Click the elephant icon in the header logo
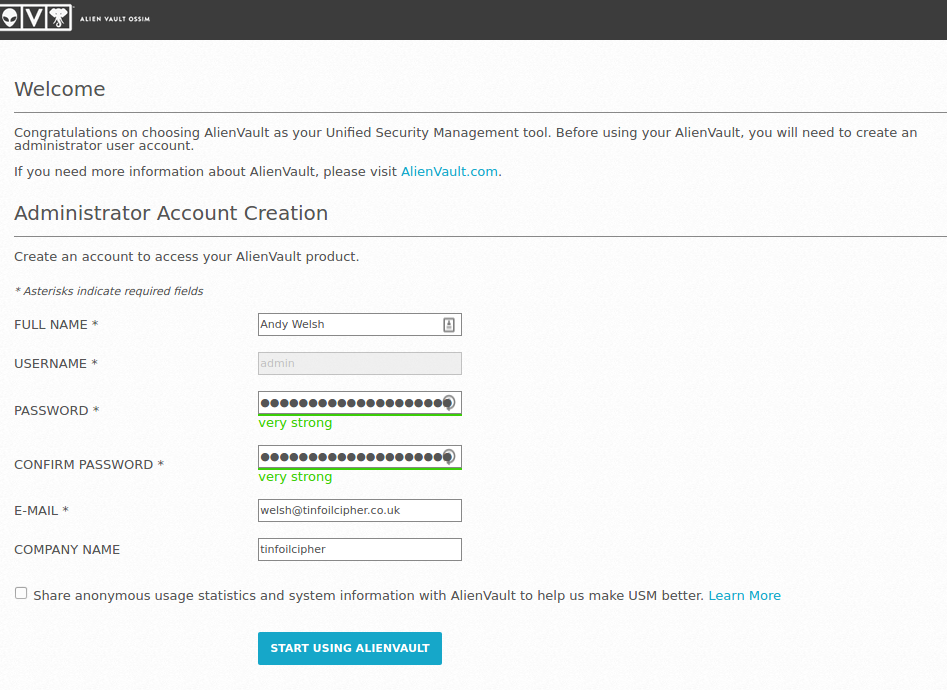The height and width of the screenshot is (690, 947). click(60, 18)
